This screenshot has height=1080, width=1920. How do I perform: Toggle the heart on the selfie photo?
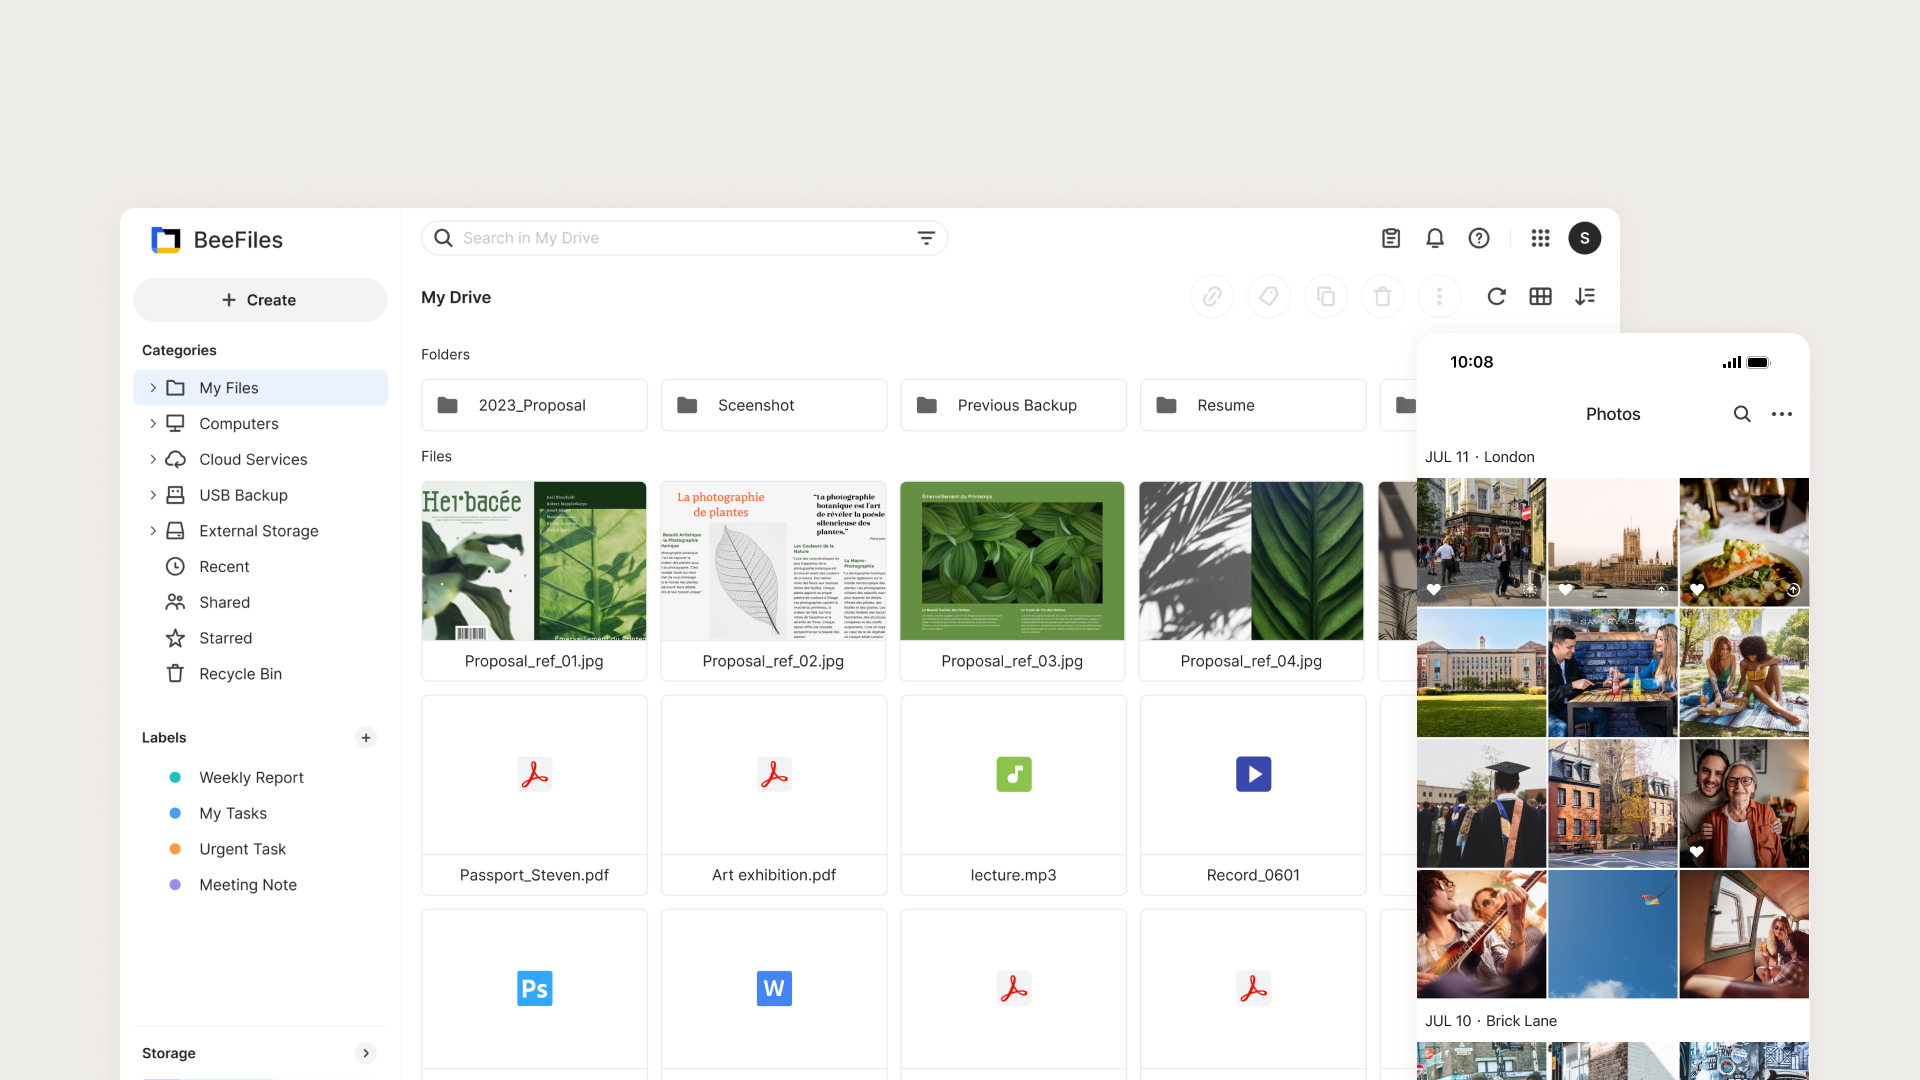pos(1697,851)
